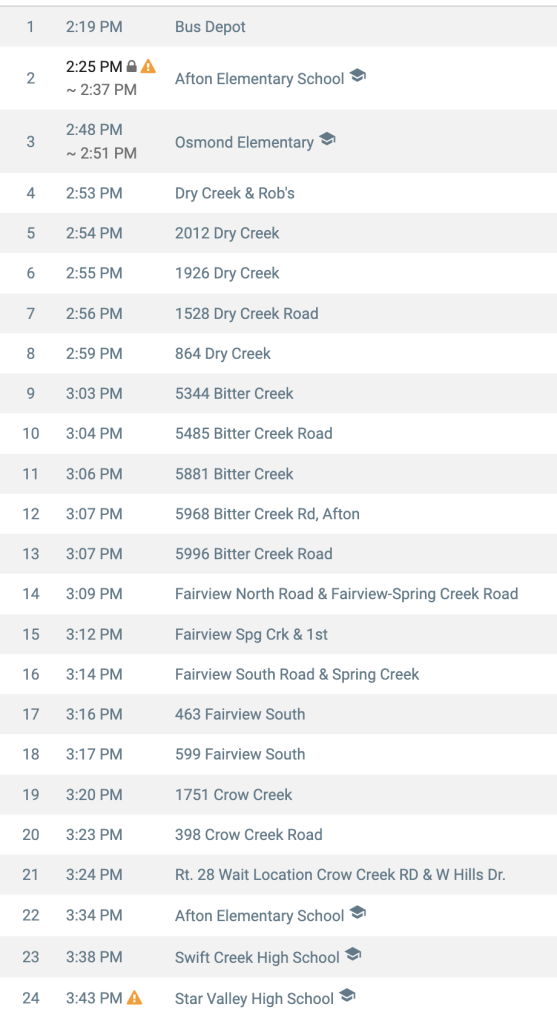Click graduation cap beside Star Valley High School
Viewport: 557px width, 1024px height.
347,995
